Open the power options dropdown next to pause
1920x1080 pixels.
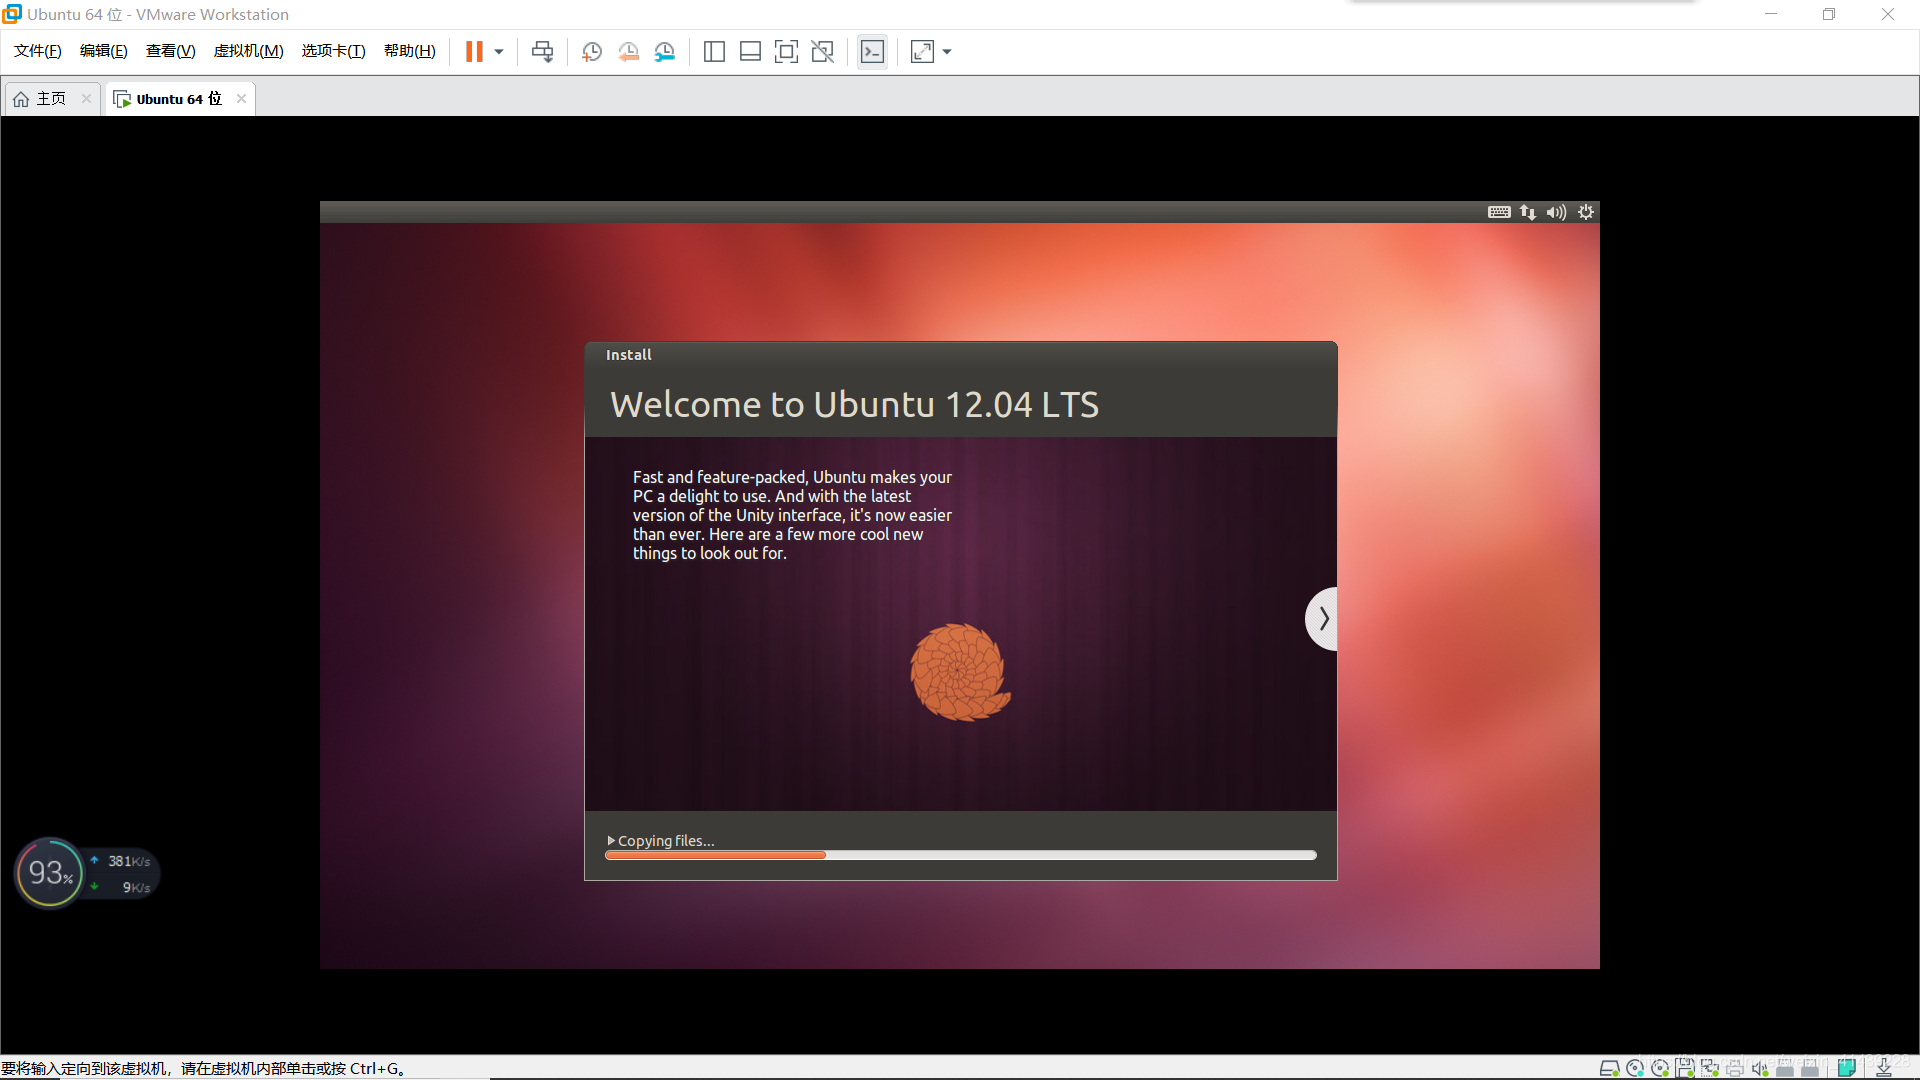[x=499, y=52]
